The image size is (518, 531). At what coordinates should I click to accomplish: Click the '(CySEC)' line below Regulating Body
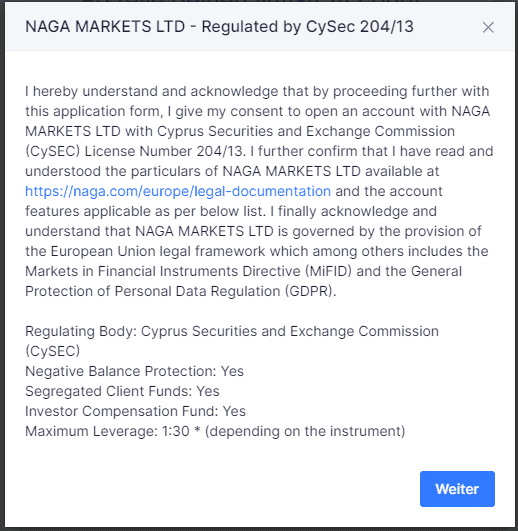pyautogui.click(x=52, y=351)
